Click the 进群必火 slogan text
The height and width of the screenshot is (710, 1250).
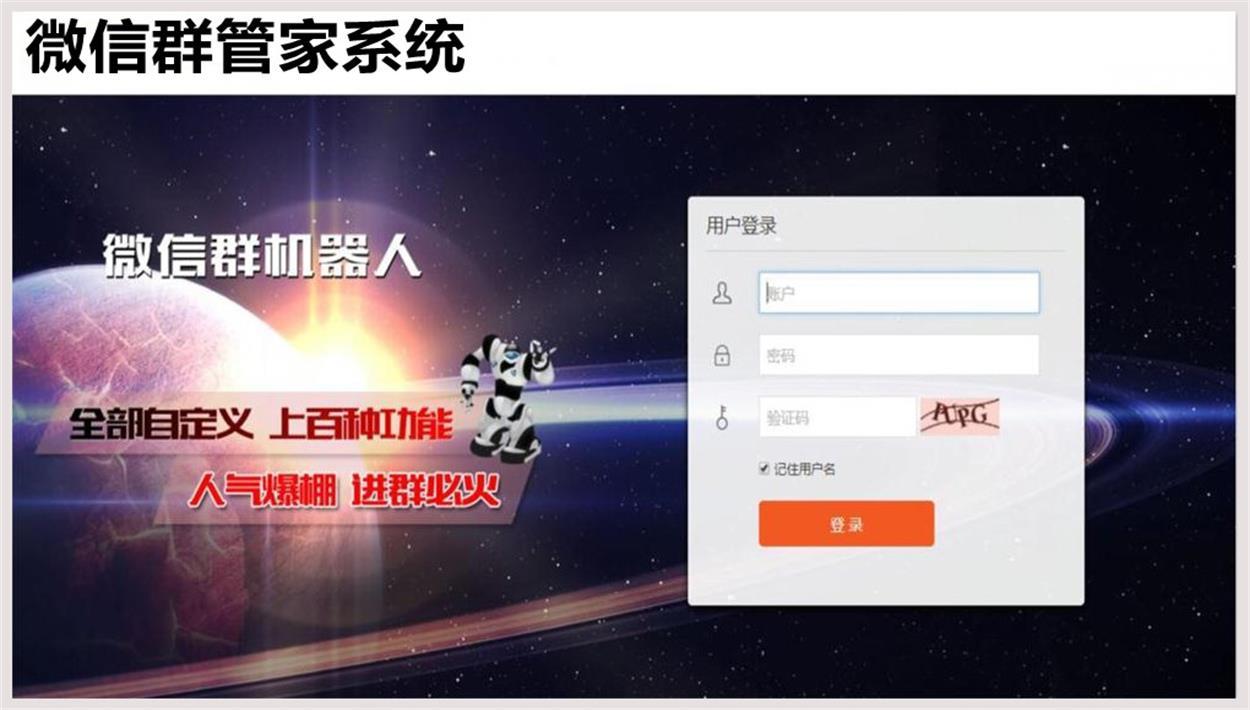(x=426, y=491)
